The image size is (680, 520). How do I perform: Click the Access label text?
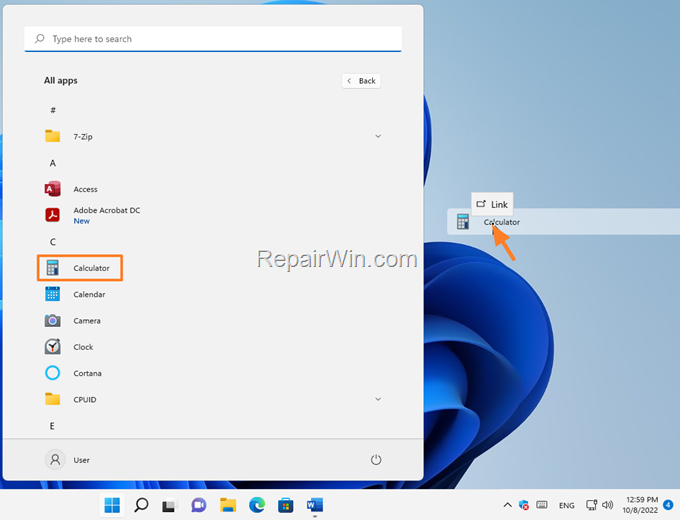click(x=85, y=189)
